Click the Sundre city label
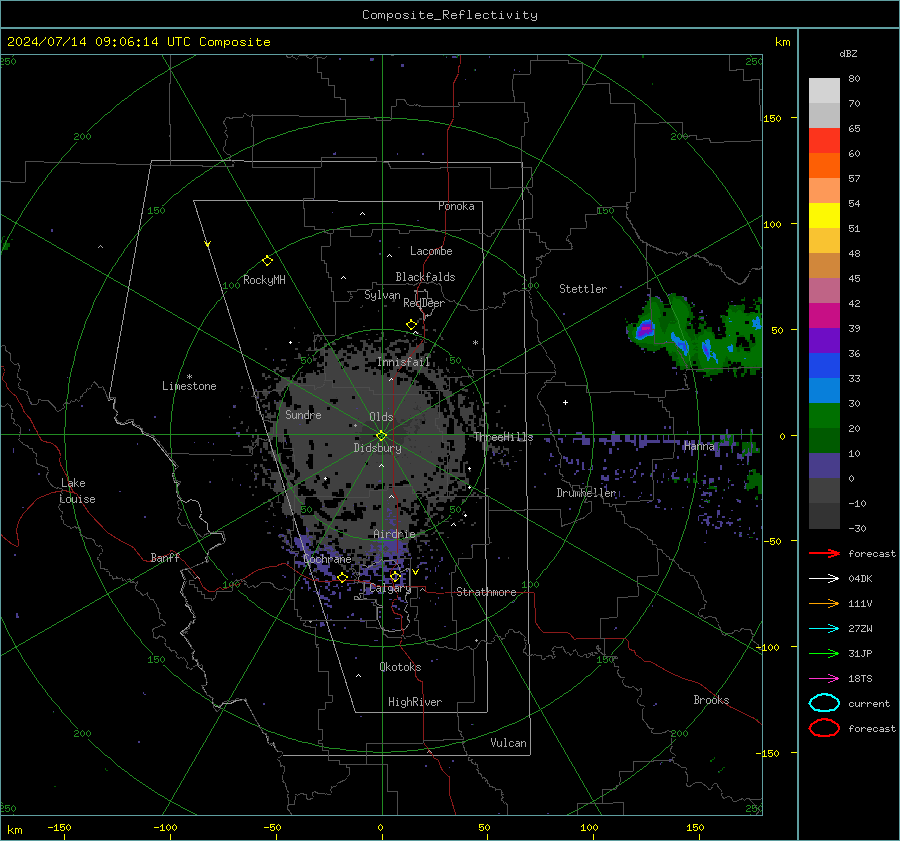 tap(303, 414)
